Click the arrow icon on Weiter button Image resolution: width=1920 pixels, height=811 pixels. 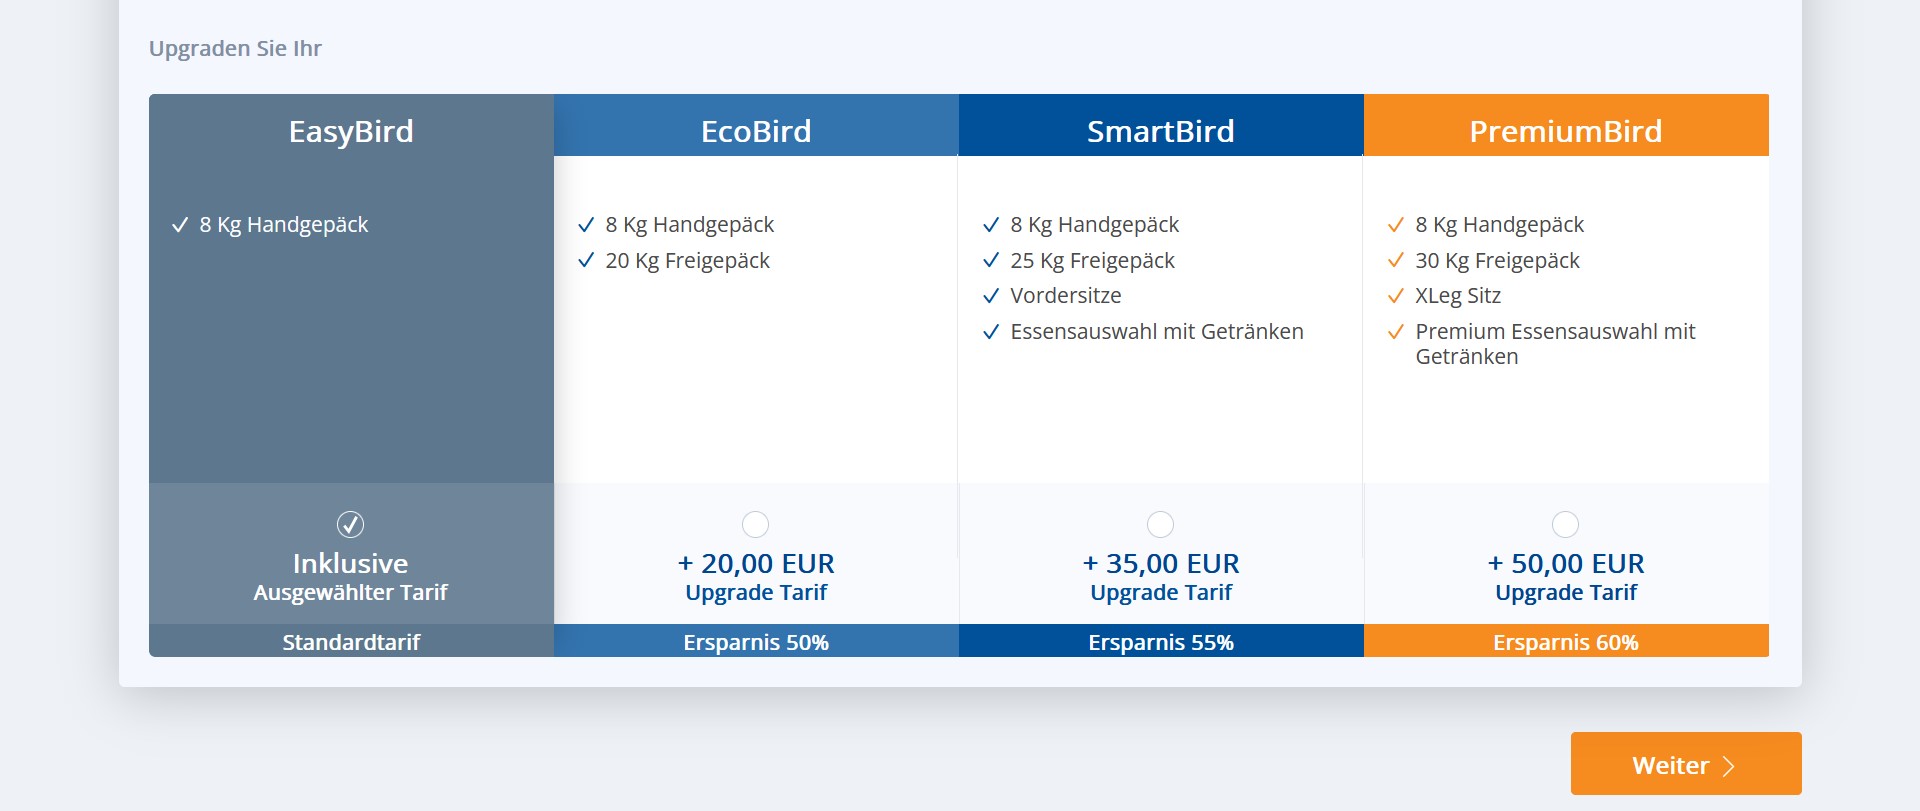(1728, 766)
